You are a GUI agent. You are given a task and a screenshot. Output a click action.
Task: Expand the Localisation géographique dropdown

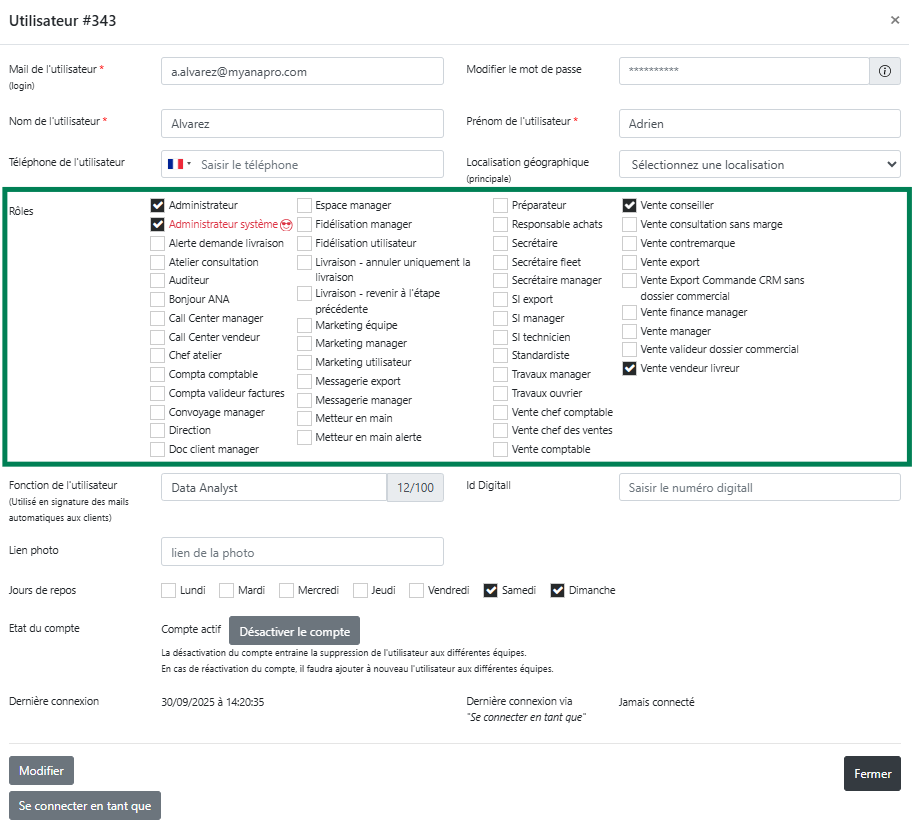(759, 164)
